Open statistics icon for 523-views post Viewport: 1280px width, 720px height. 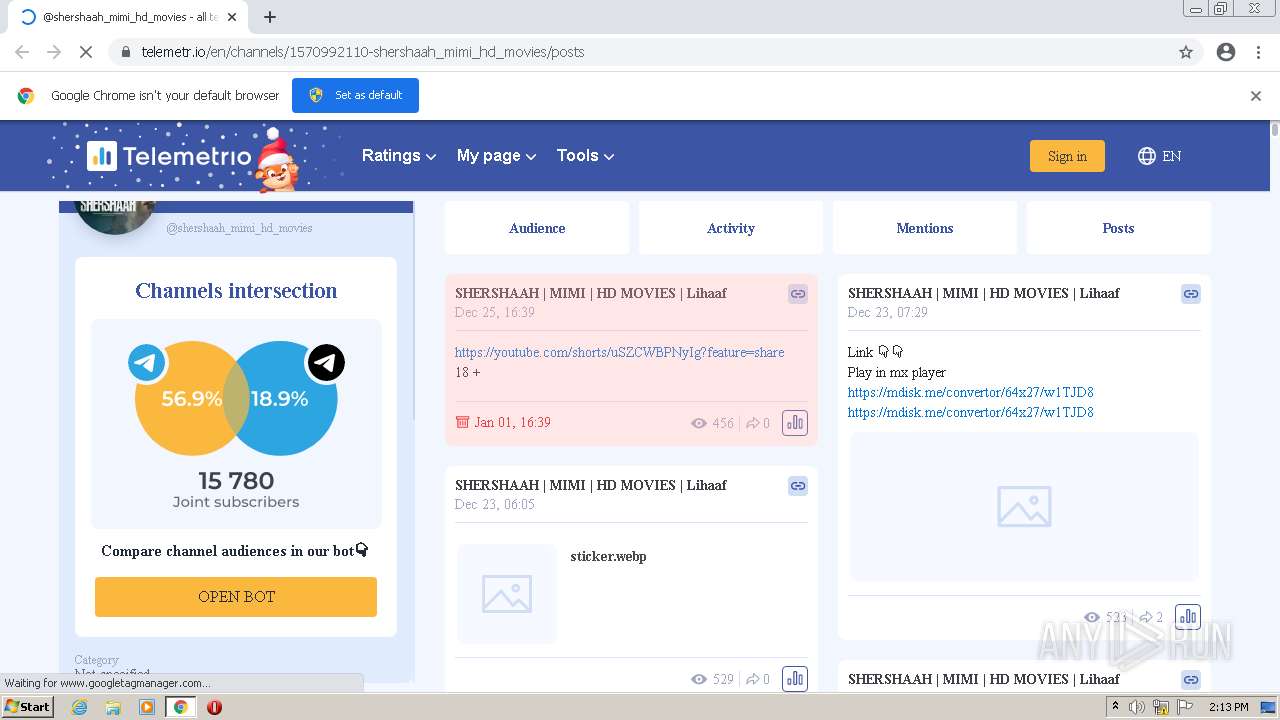pos(1187,617)
